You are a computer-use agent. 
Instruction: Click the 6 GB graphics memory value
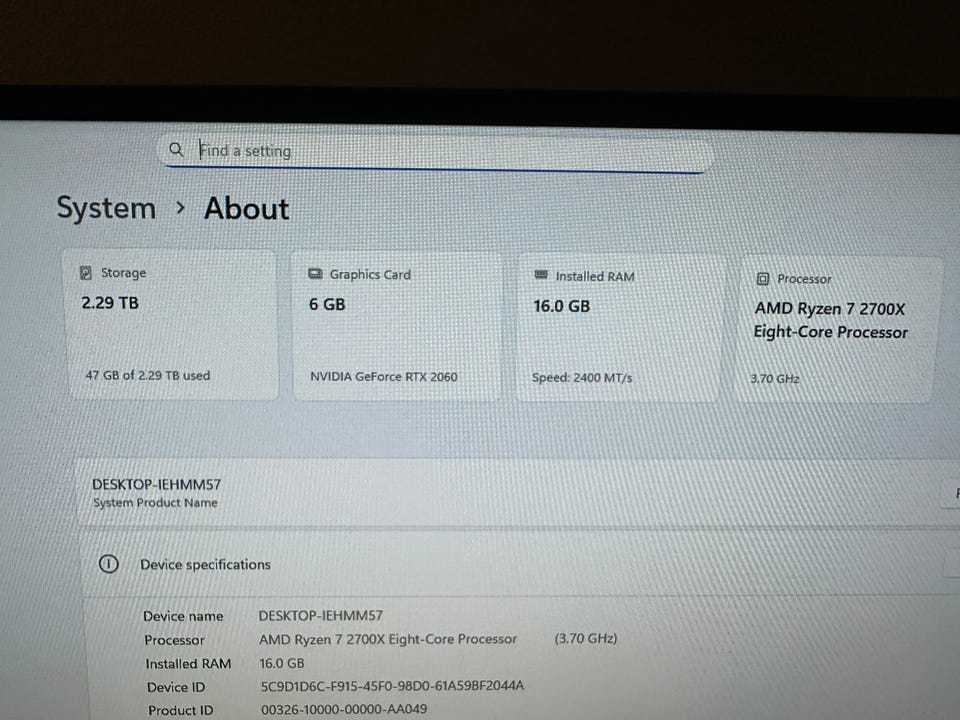tap(327, 305)
